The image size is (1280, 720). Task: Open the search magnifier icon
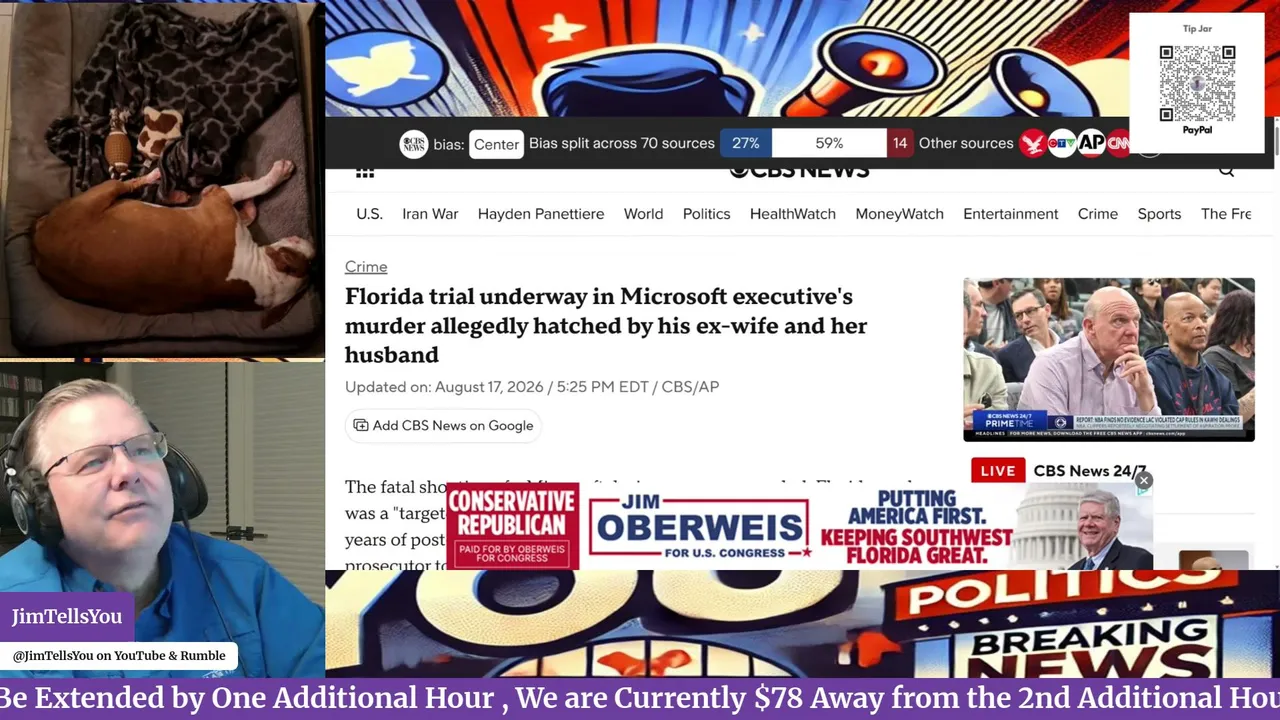pyautogui.click(x=1226, y=171)
